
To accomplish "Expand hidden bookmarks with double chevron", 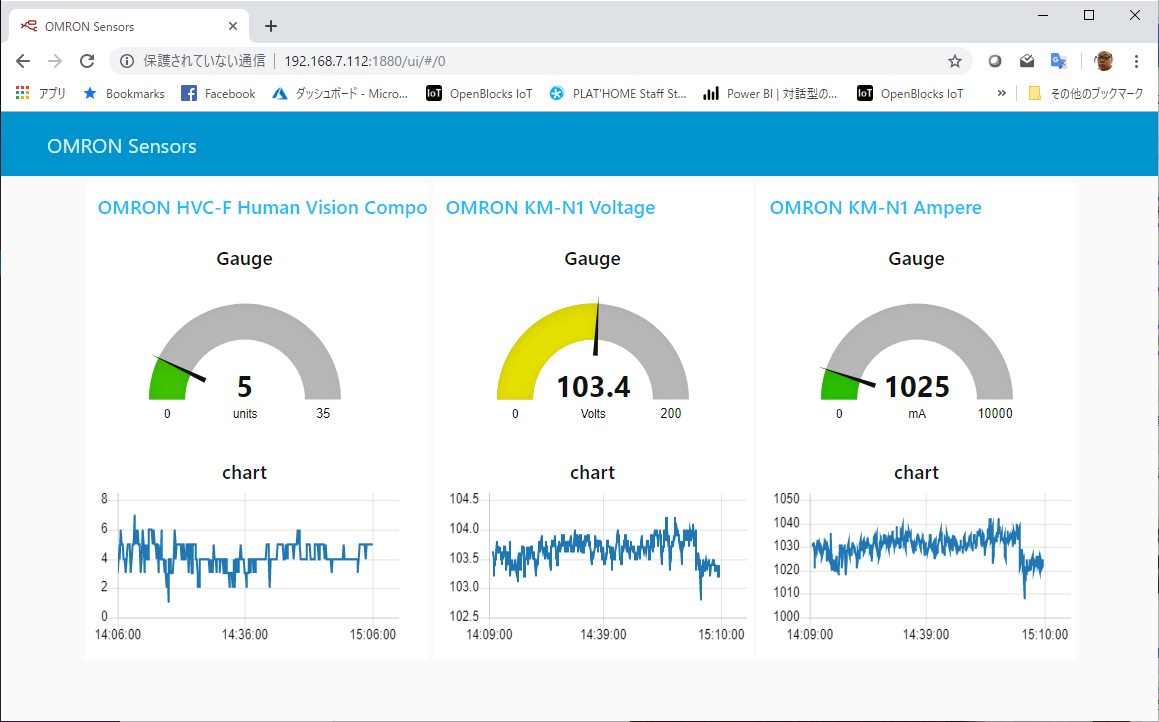I will pos(1002,93).
